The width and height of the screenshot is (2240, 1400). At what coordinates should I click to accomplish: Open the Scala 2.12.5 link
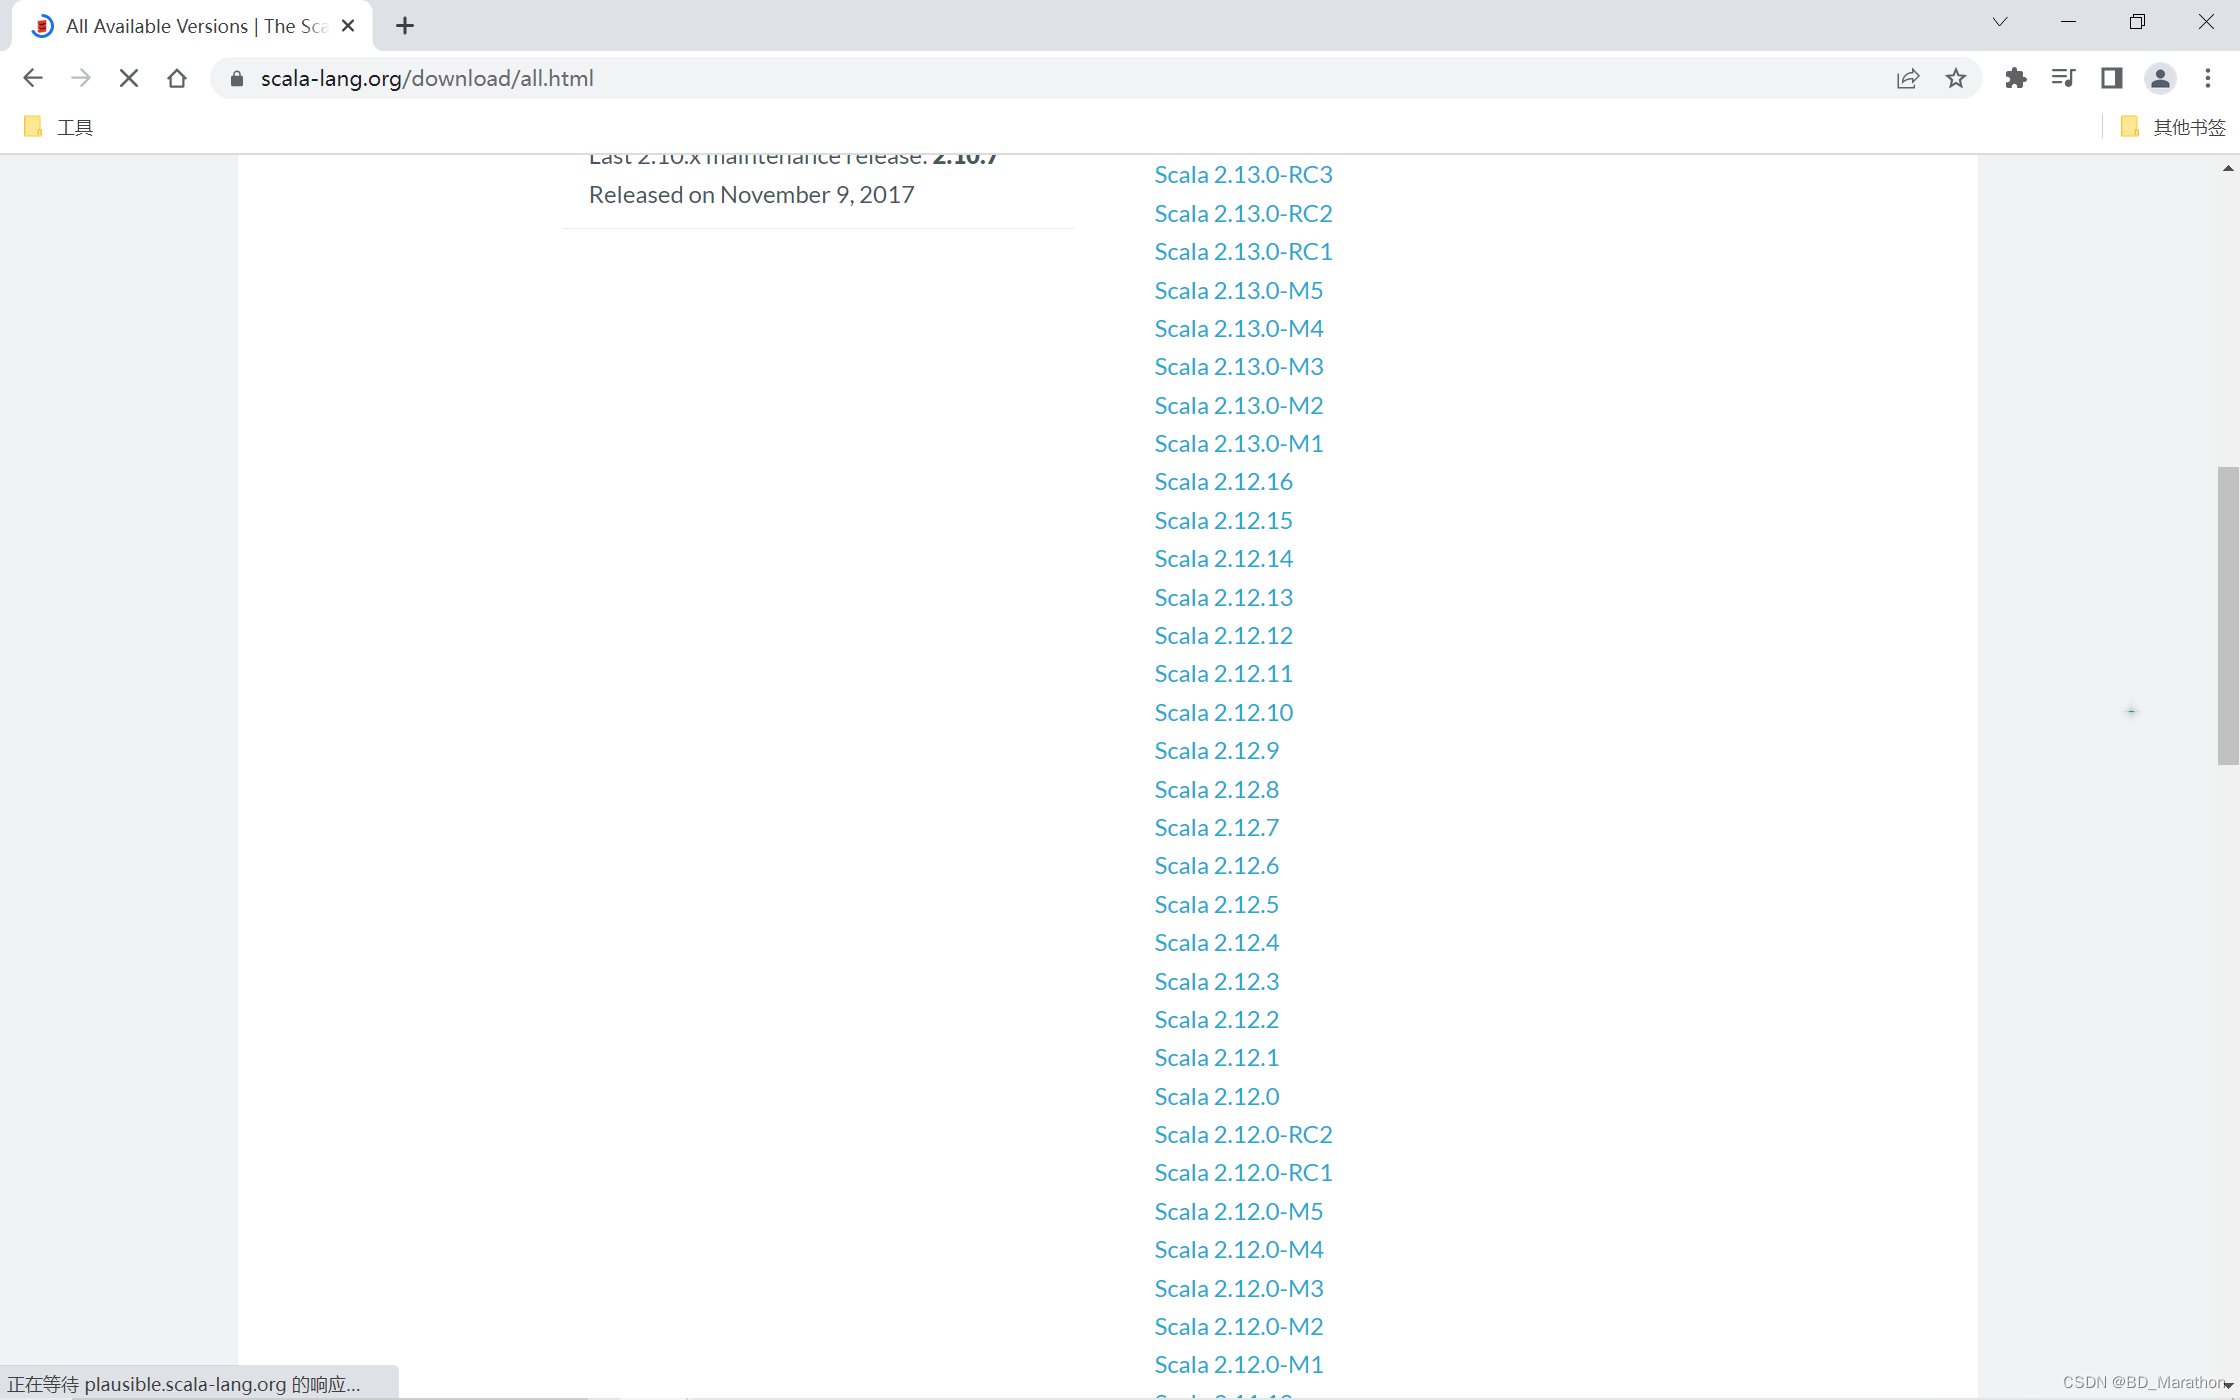pyautogui.click(x=1216, y=904)
